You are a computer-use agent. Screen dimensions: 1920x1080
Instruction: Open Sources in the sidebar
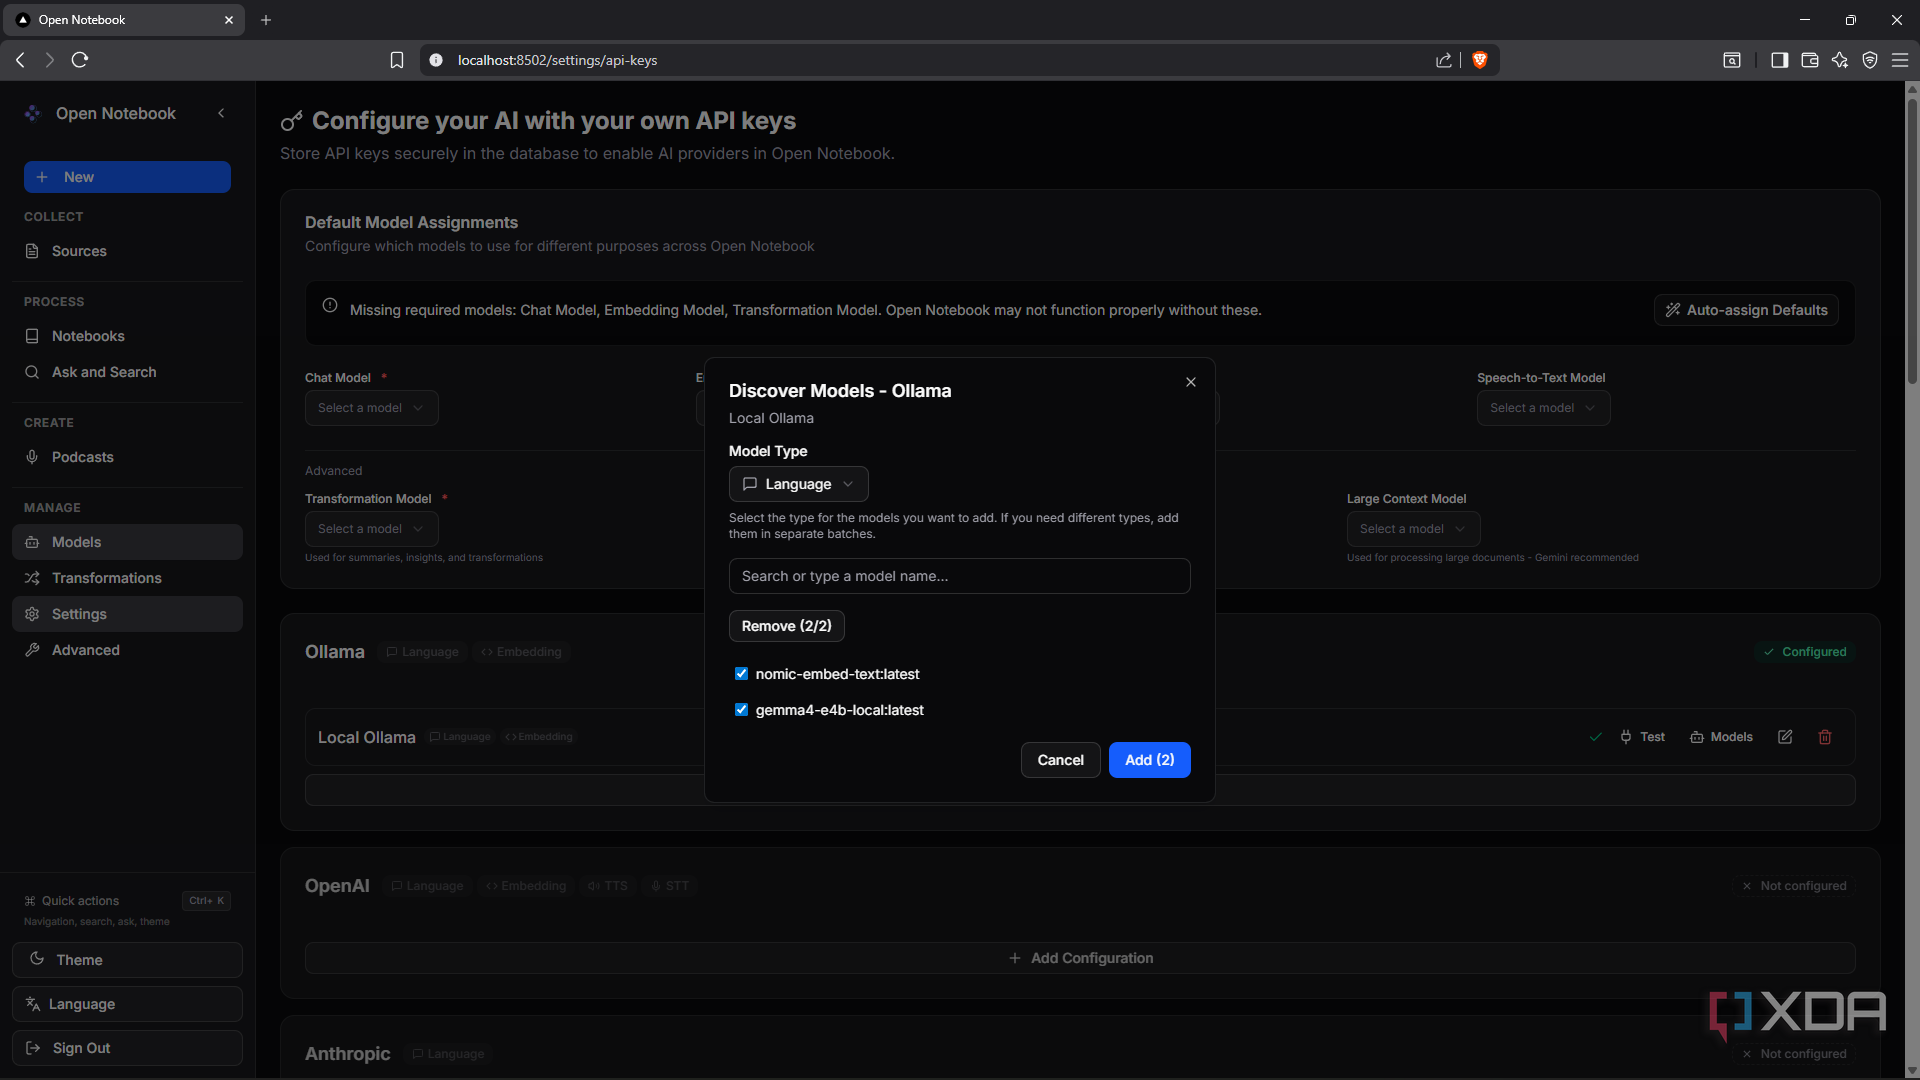[127, 251]
